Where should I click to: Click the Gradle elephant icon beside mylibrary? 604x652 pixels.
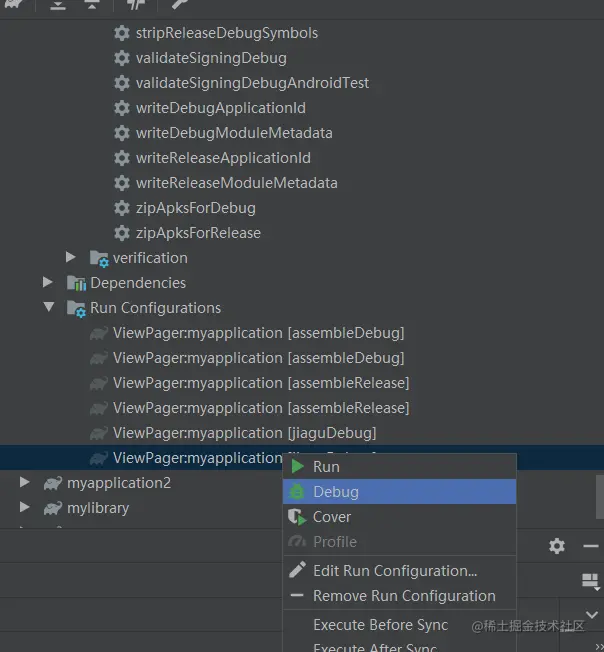pyautogui.click(x=51, y=508)
